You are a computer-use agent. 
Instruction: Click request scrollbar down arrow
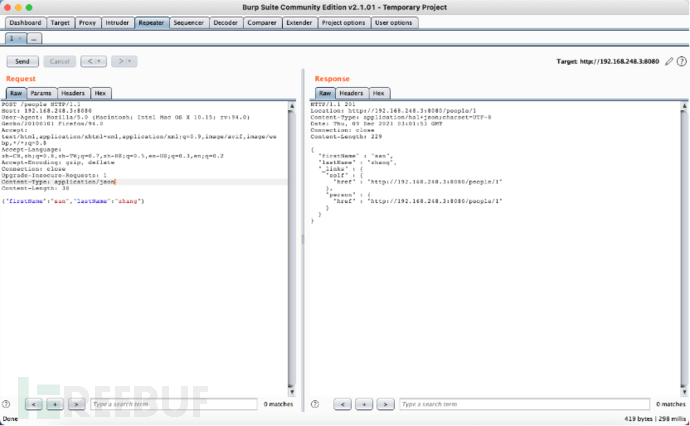[x=291, y=392]
